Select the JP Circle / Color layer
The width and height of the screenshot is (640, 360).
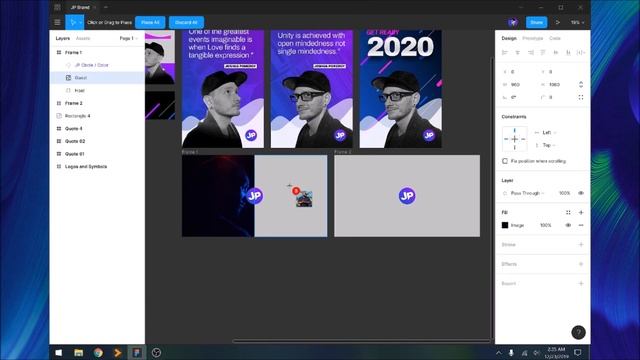coord(97,65)
